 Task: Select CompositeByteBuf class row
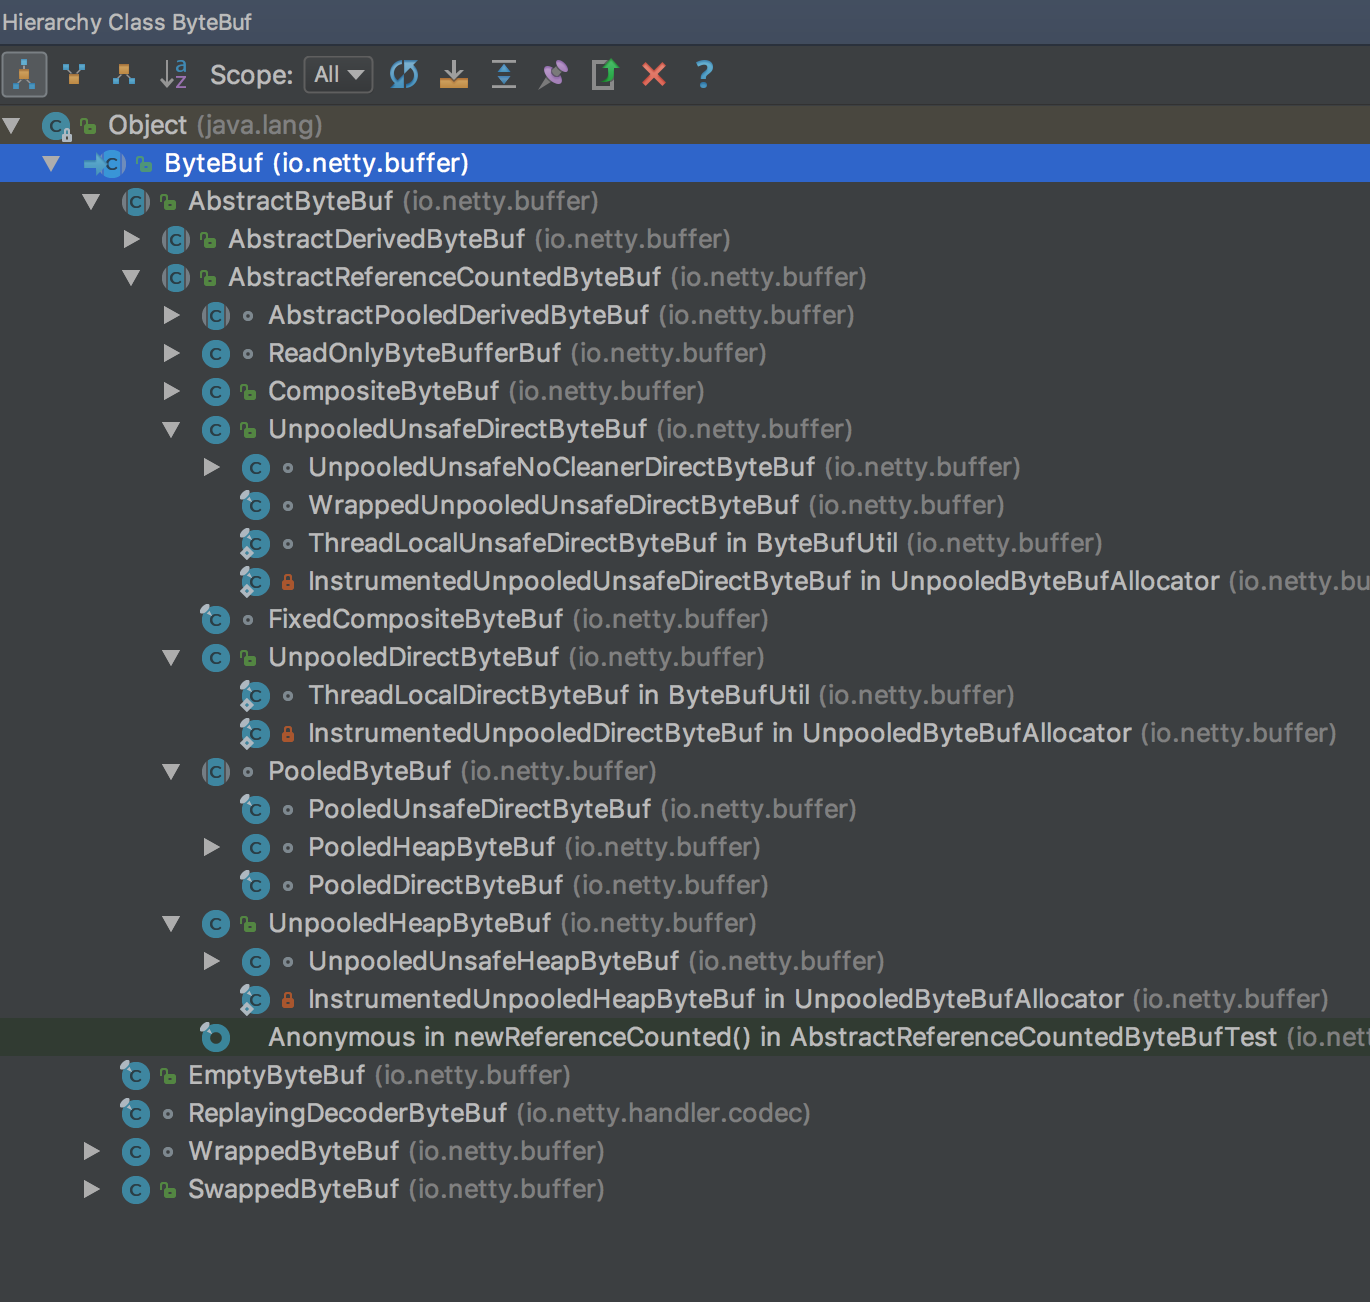[685, 391]
